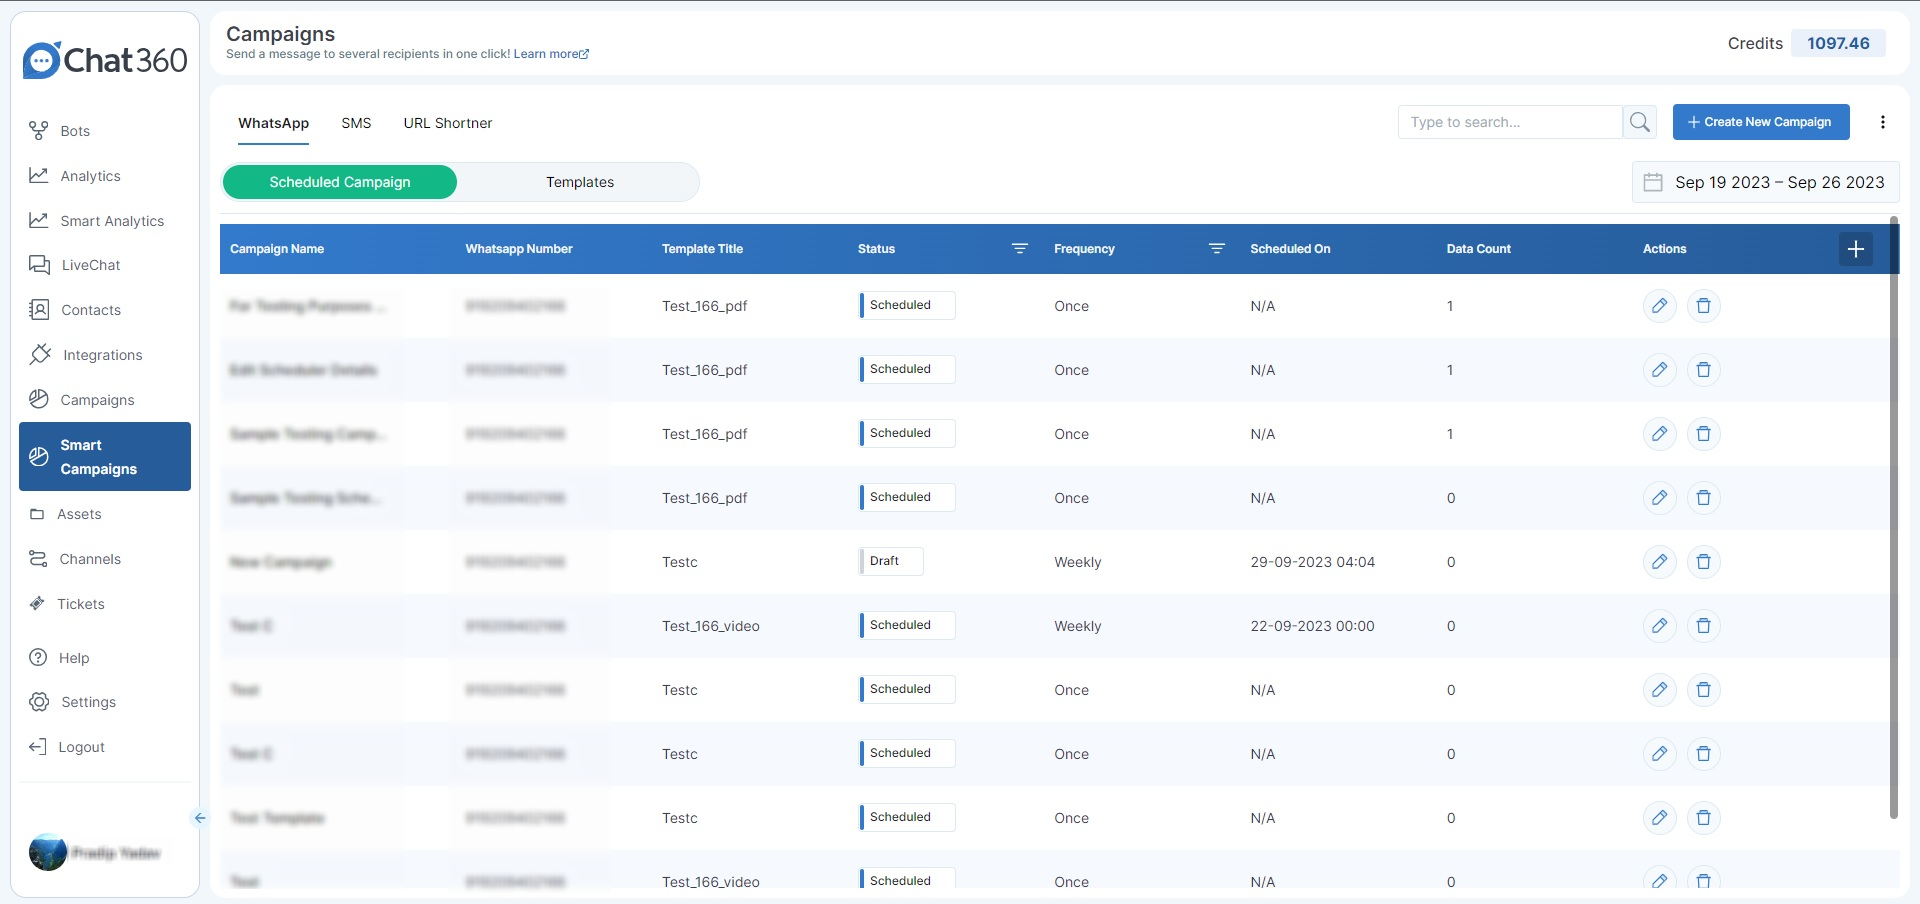Edit the Draft Testc campaign
Viewport: 1920px width, 904px height.
coord(1660,562)
